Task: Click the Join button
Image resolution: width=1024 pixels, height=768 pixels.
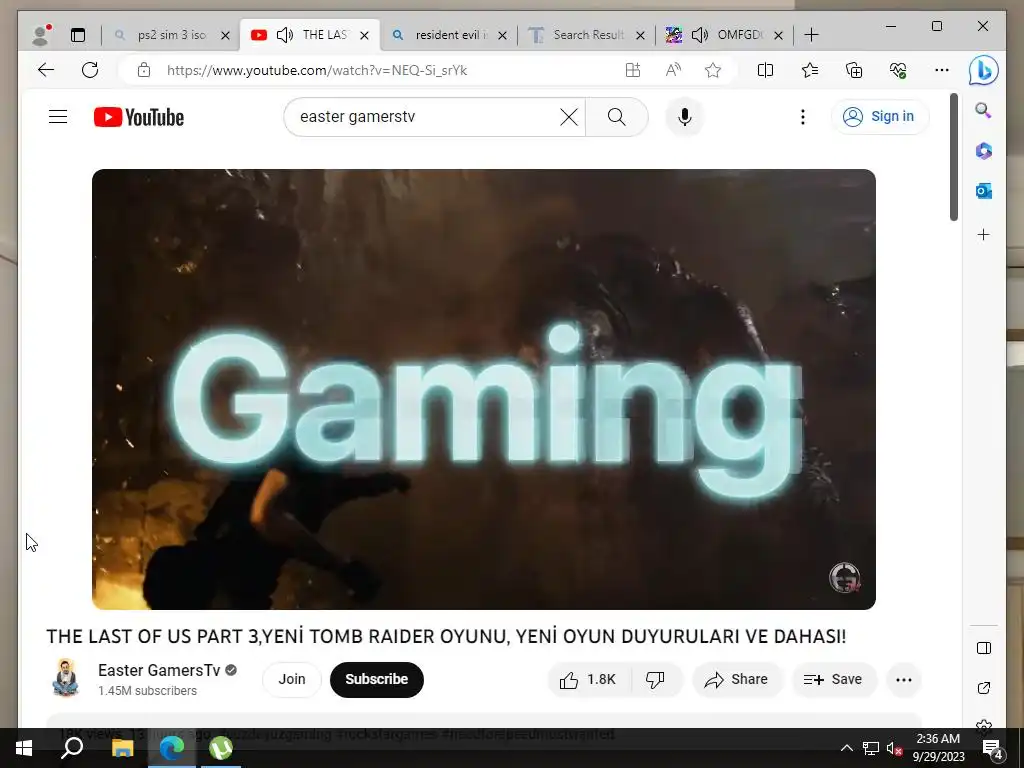Action: click(292, 679)
